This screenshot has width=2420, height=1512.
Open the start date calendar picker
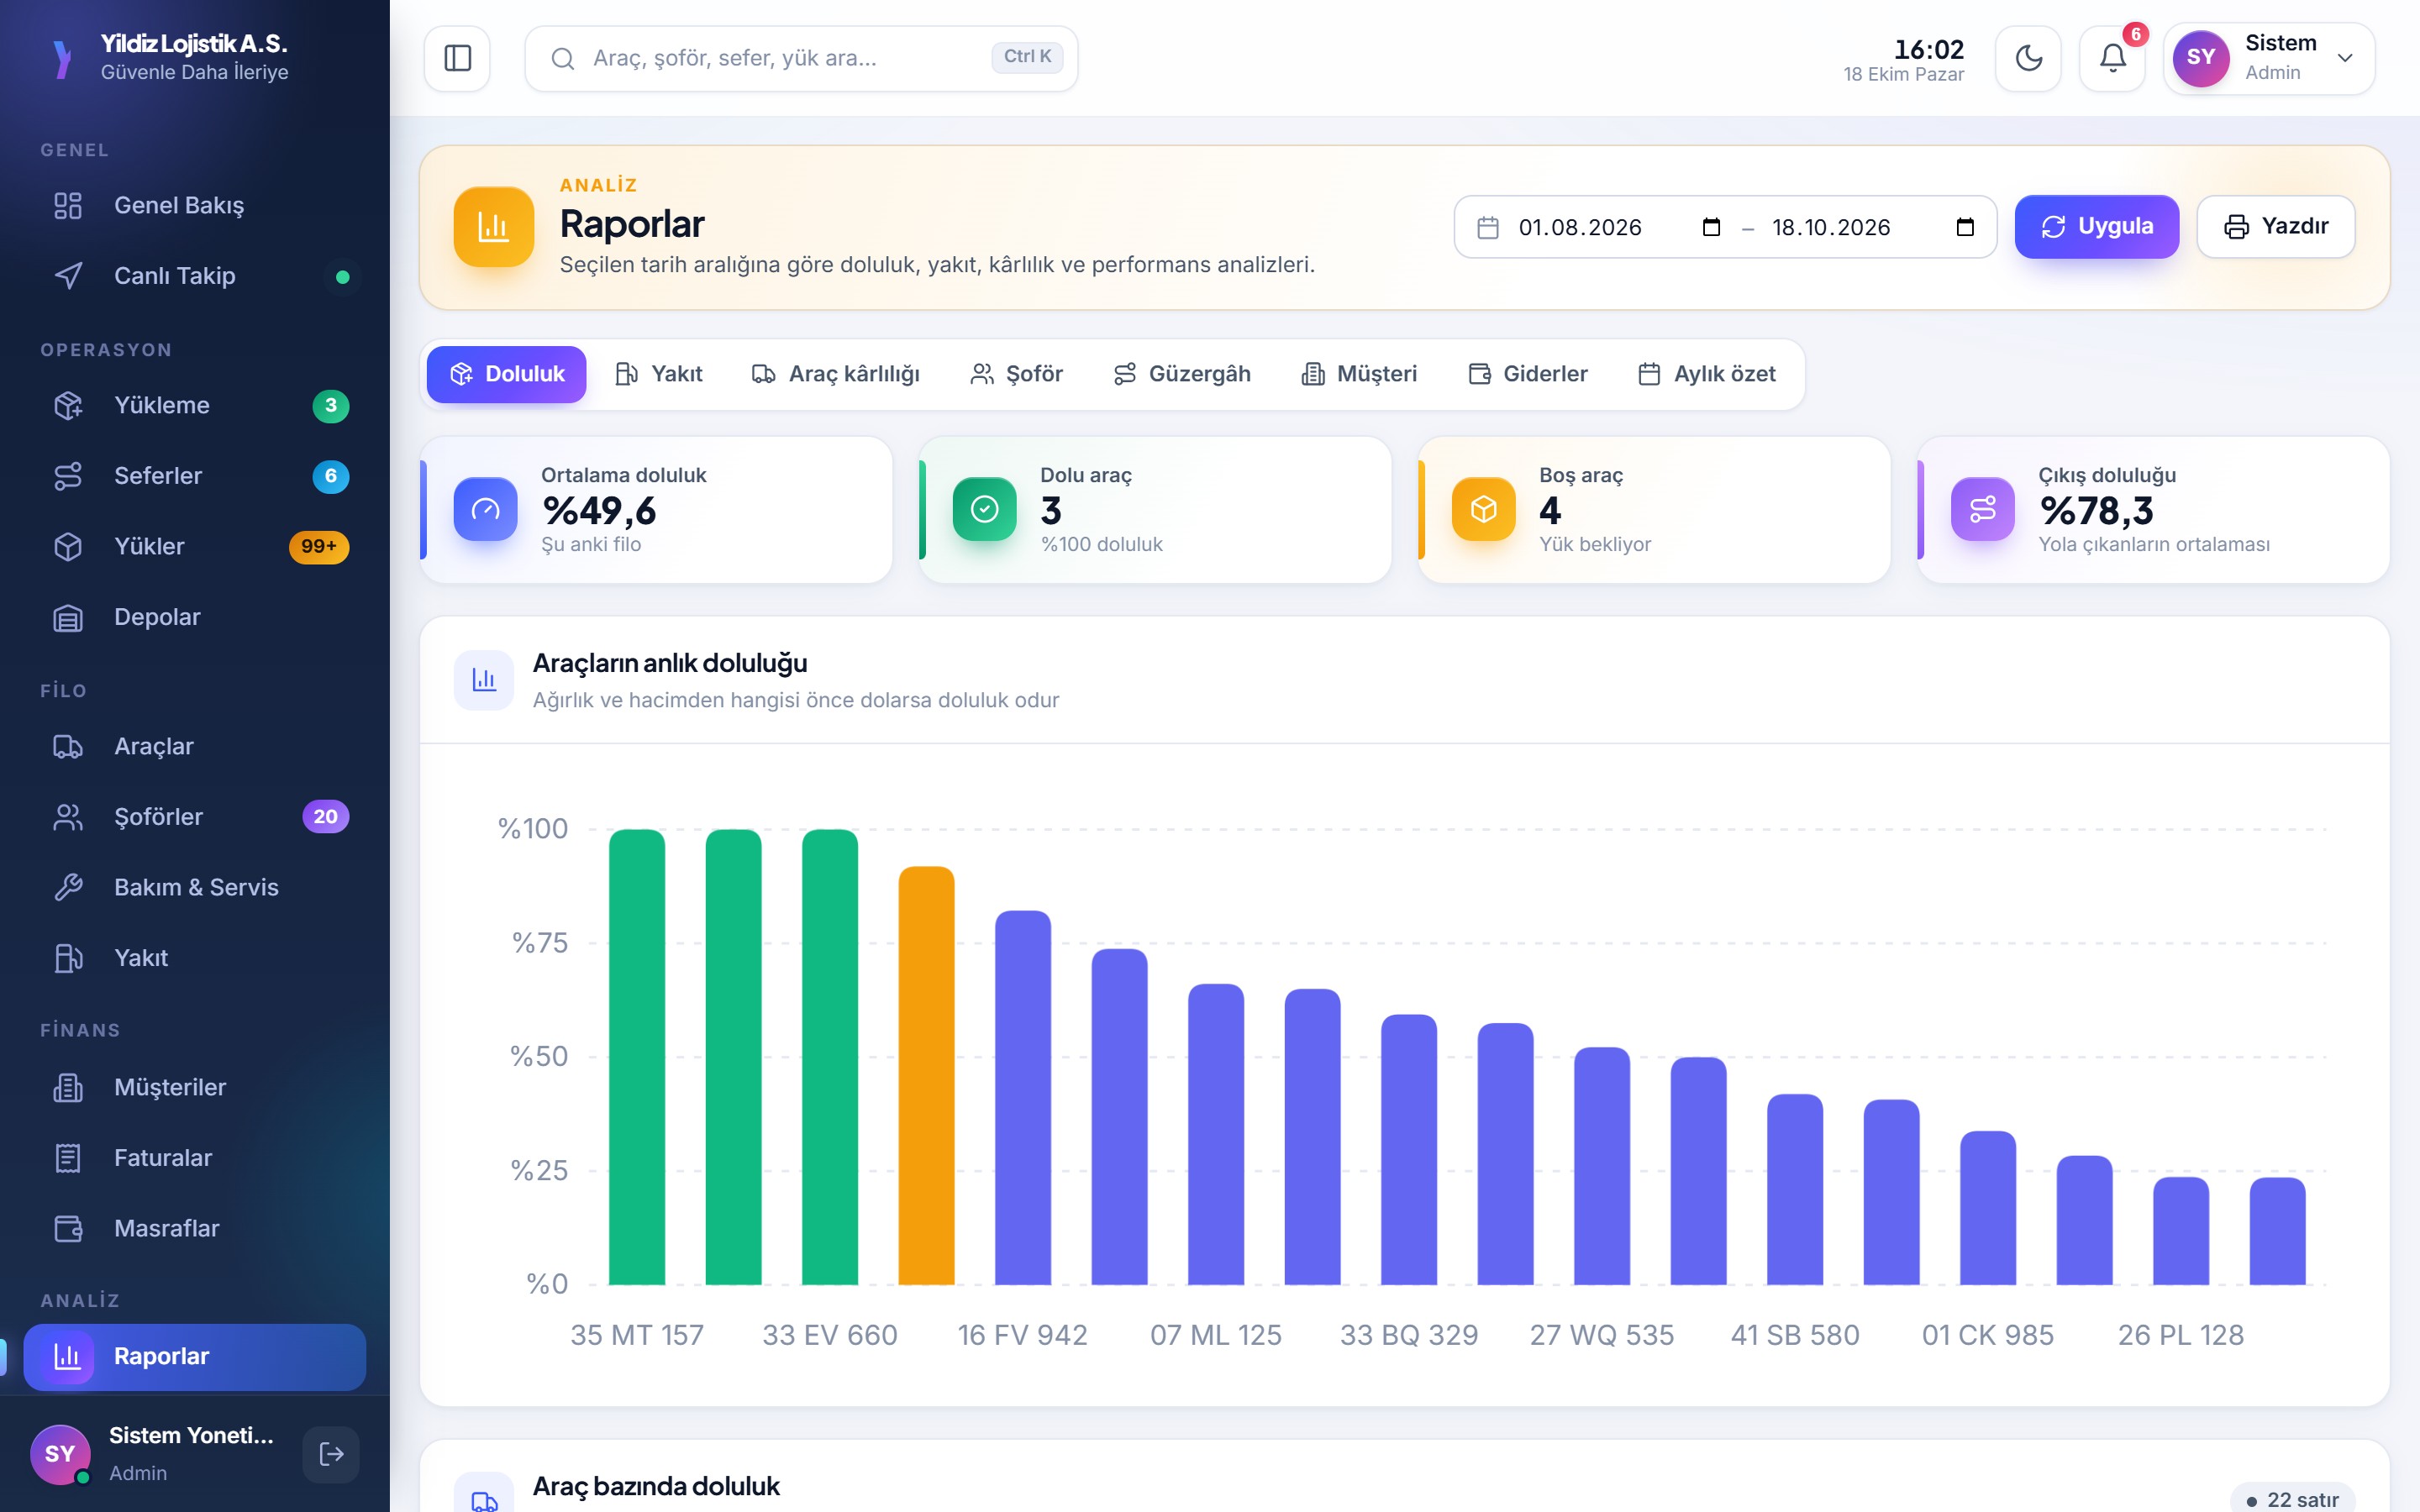coord(1711,227)
